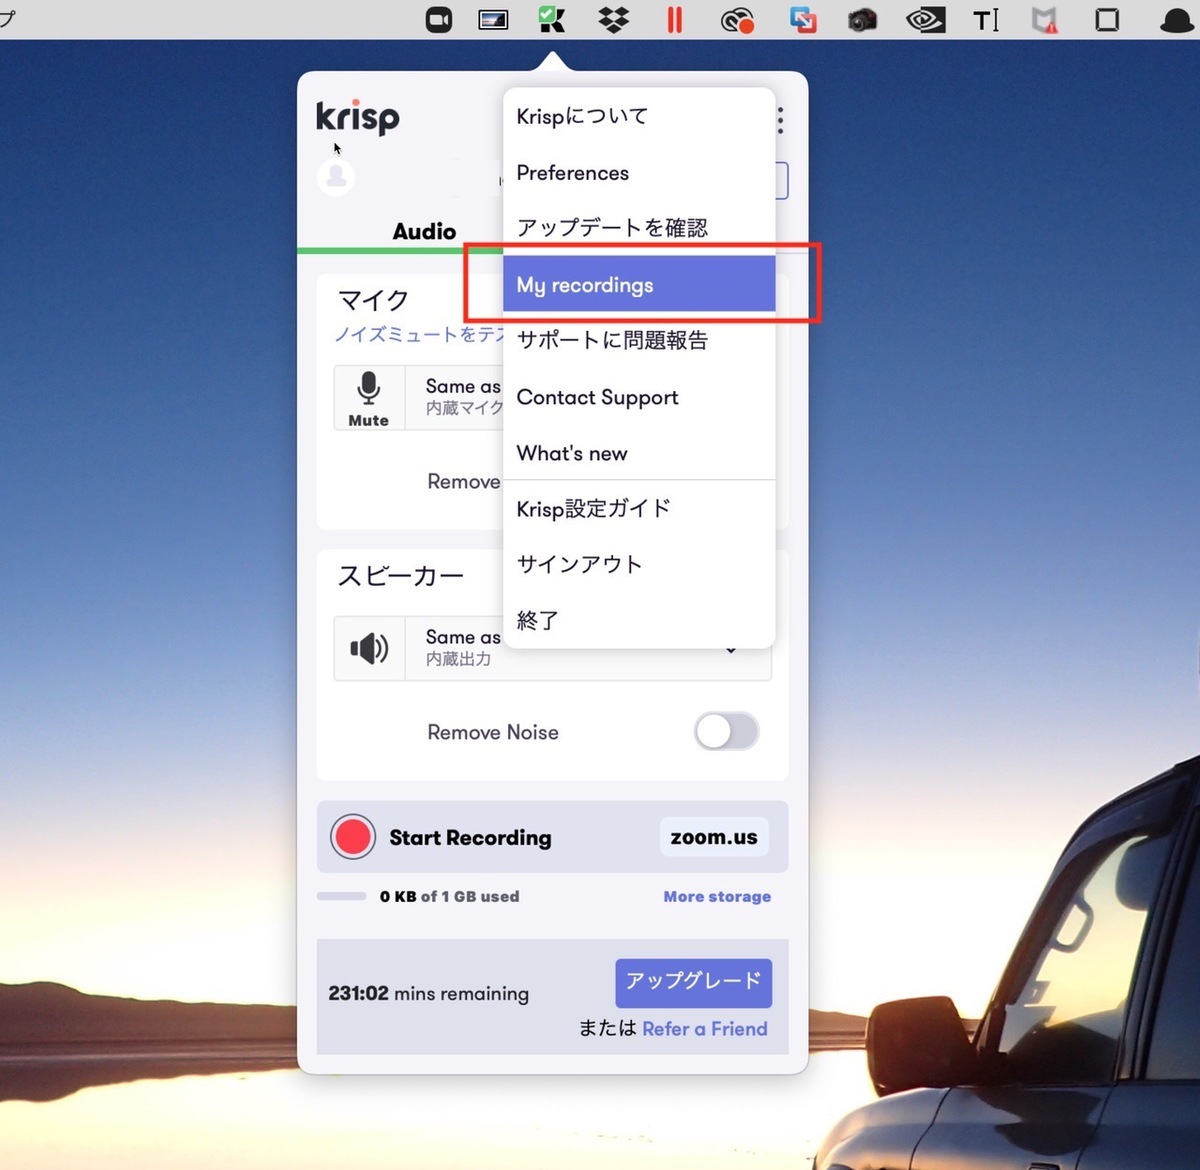Image resolution: width=1200 pixels, height=1170 pixels.
Task: Click the red parallel bars menu bar icon
Action: tap(675, 19)
